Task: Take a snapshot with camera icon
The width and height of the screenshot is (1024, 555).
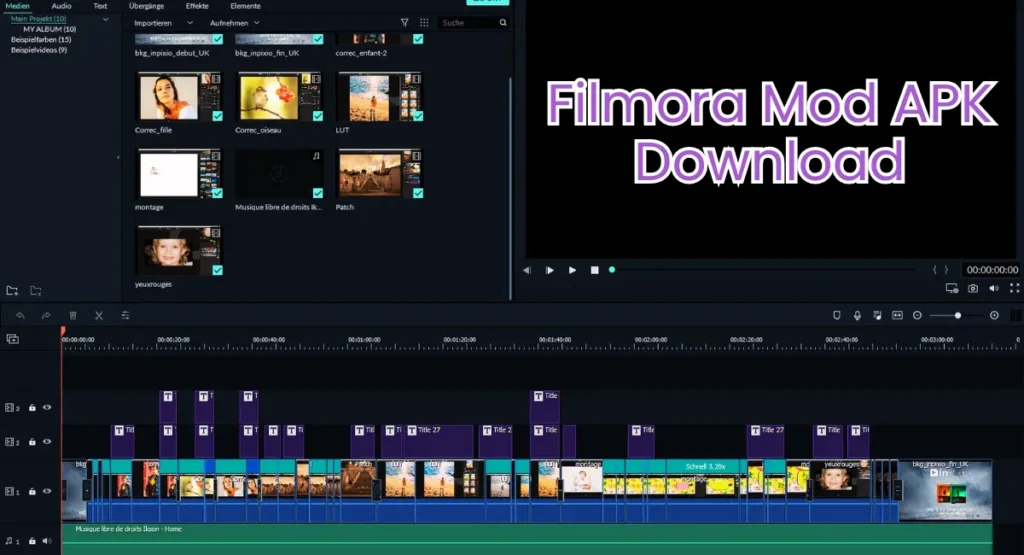Action: pyautogui.click(x=973, y=288)
